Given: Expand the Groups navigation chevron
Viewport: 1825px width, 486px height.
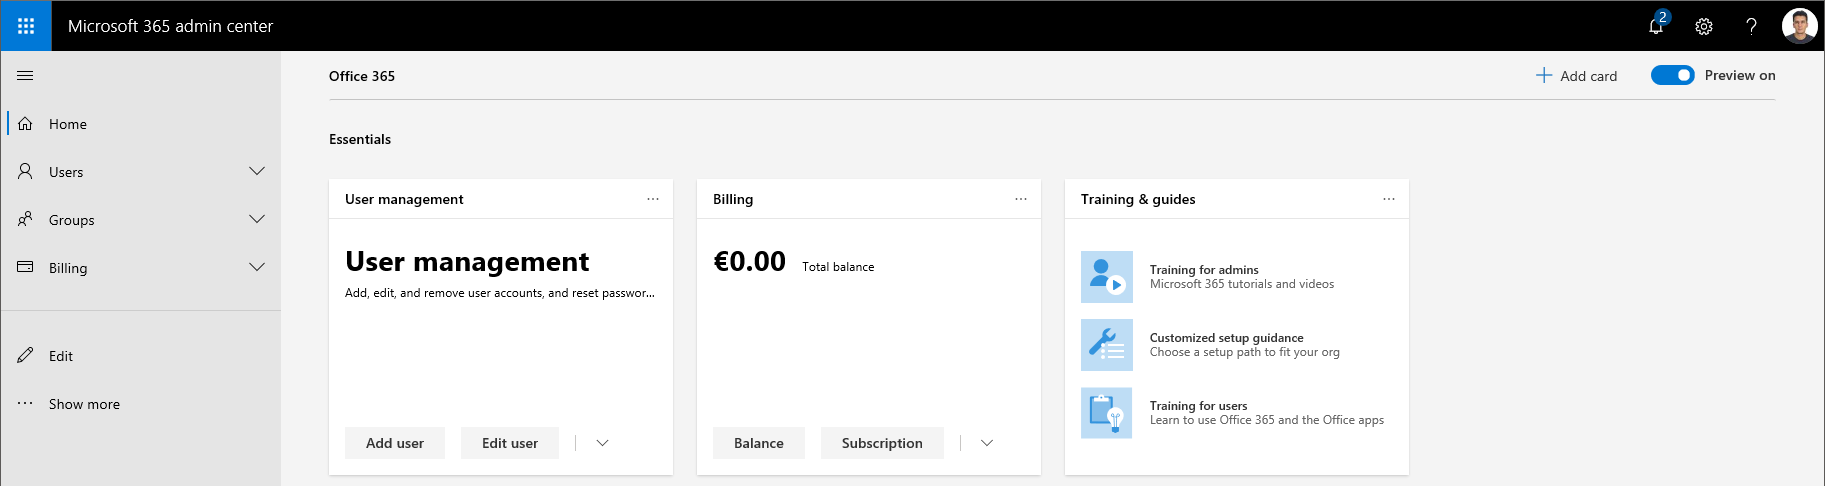Looking at the screenshot, I should [257, 219].
